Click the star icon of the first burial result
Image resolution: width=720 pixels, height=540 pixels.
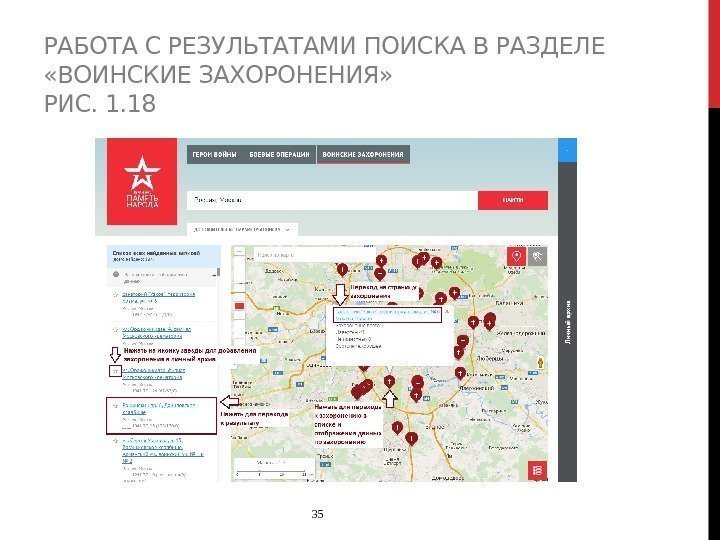click(x=116, y=294)
